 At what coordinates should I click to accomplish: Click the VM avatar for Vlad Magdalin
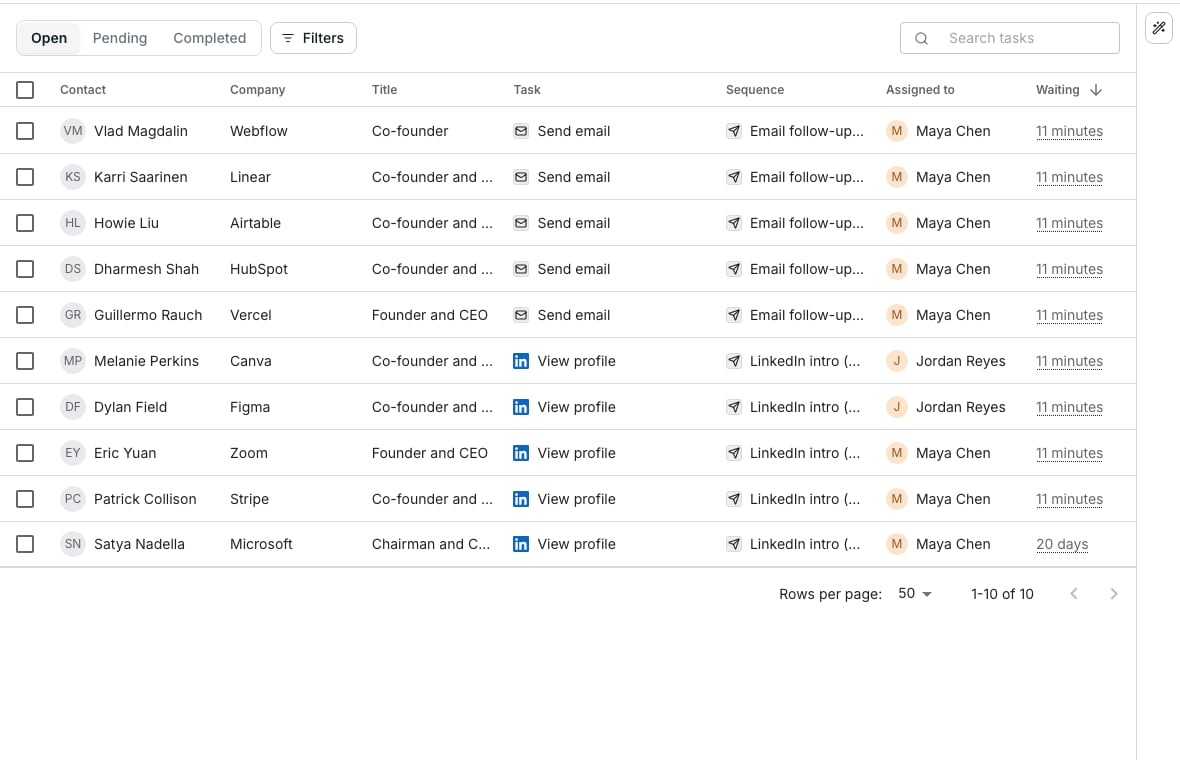click(73, 131)
